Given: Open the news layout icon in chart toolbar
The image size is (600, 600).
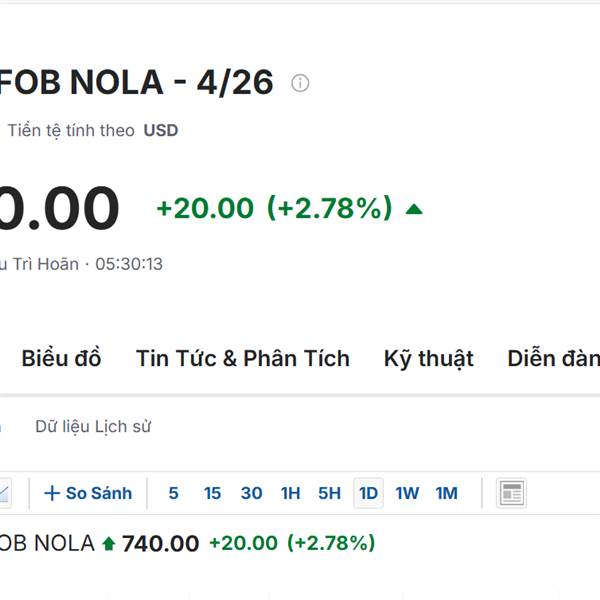Looking at the screenshot, I should tap(512, 493).
